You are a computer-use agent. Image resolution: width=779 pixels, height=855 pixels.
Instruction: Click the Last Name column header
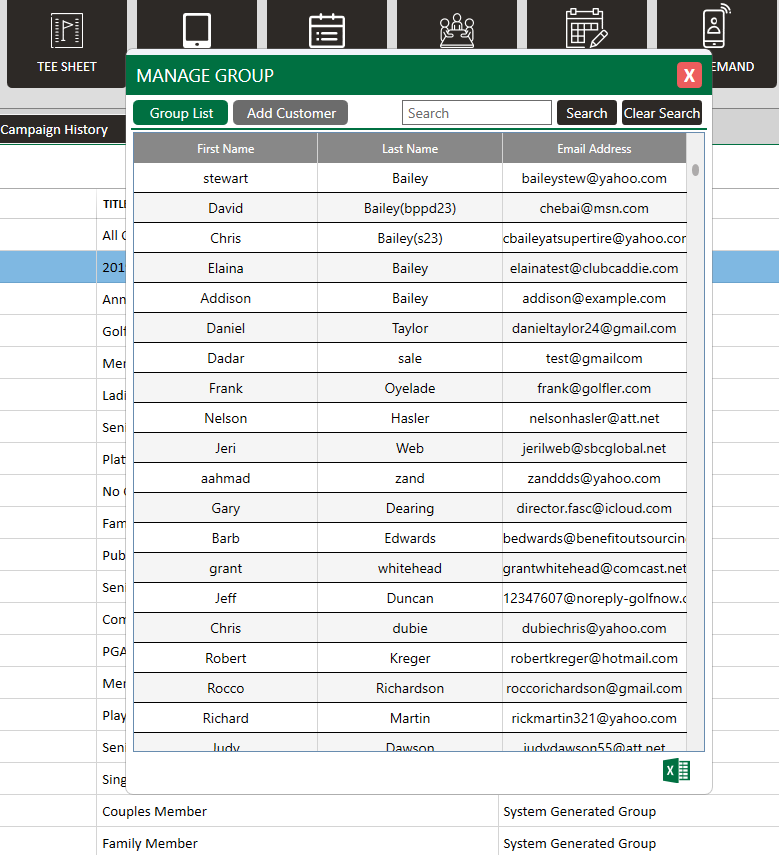[410, 149]
